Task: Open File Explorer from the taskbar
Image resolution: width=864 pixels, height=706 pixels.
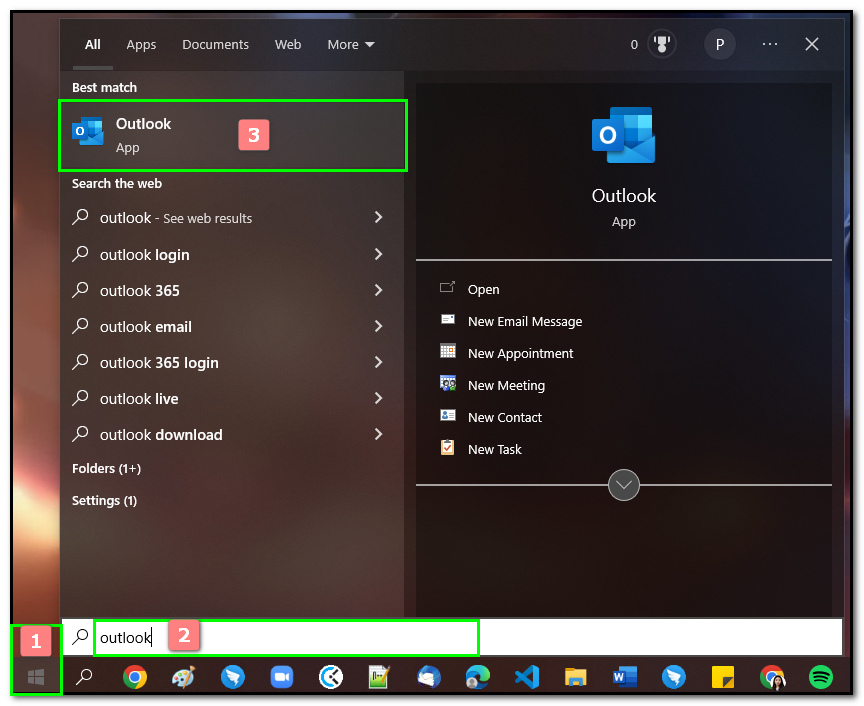Action: [x=575, y=677]
